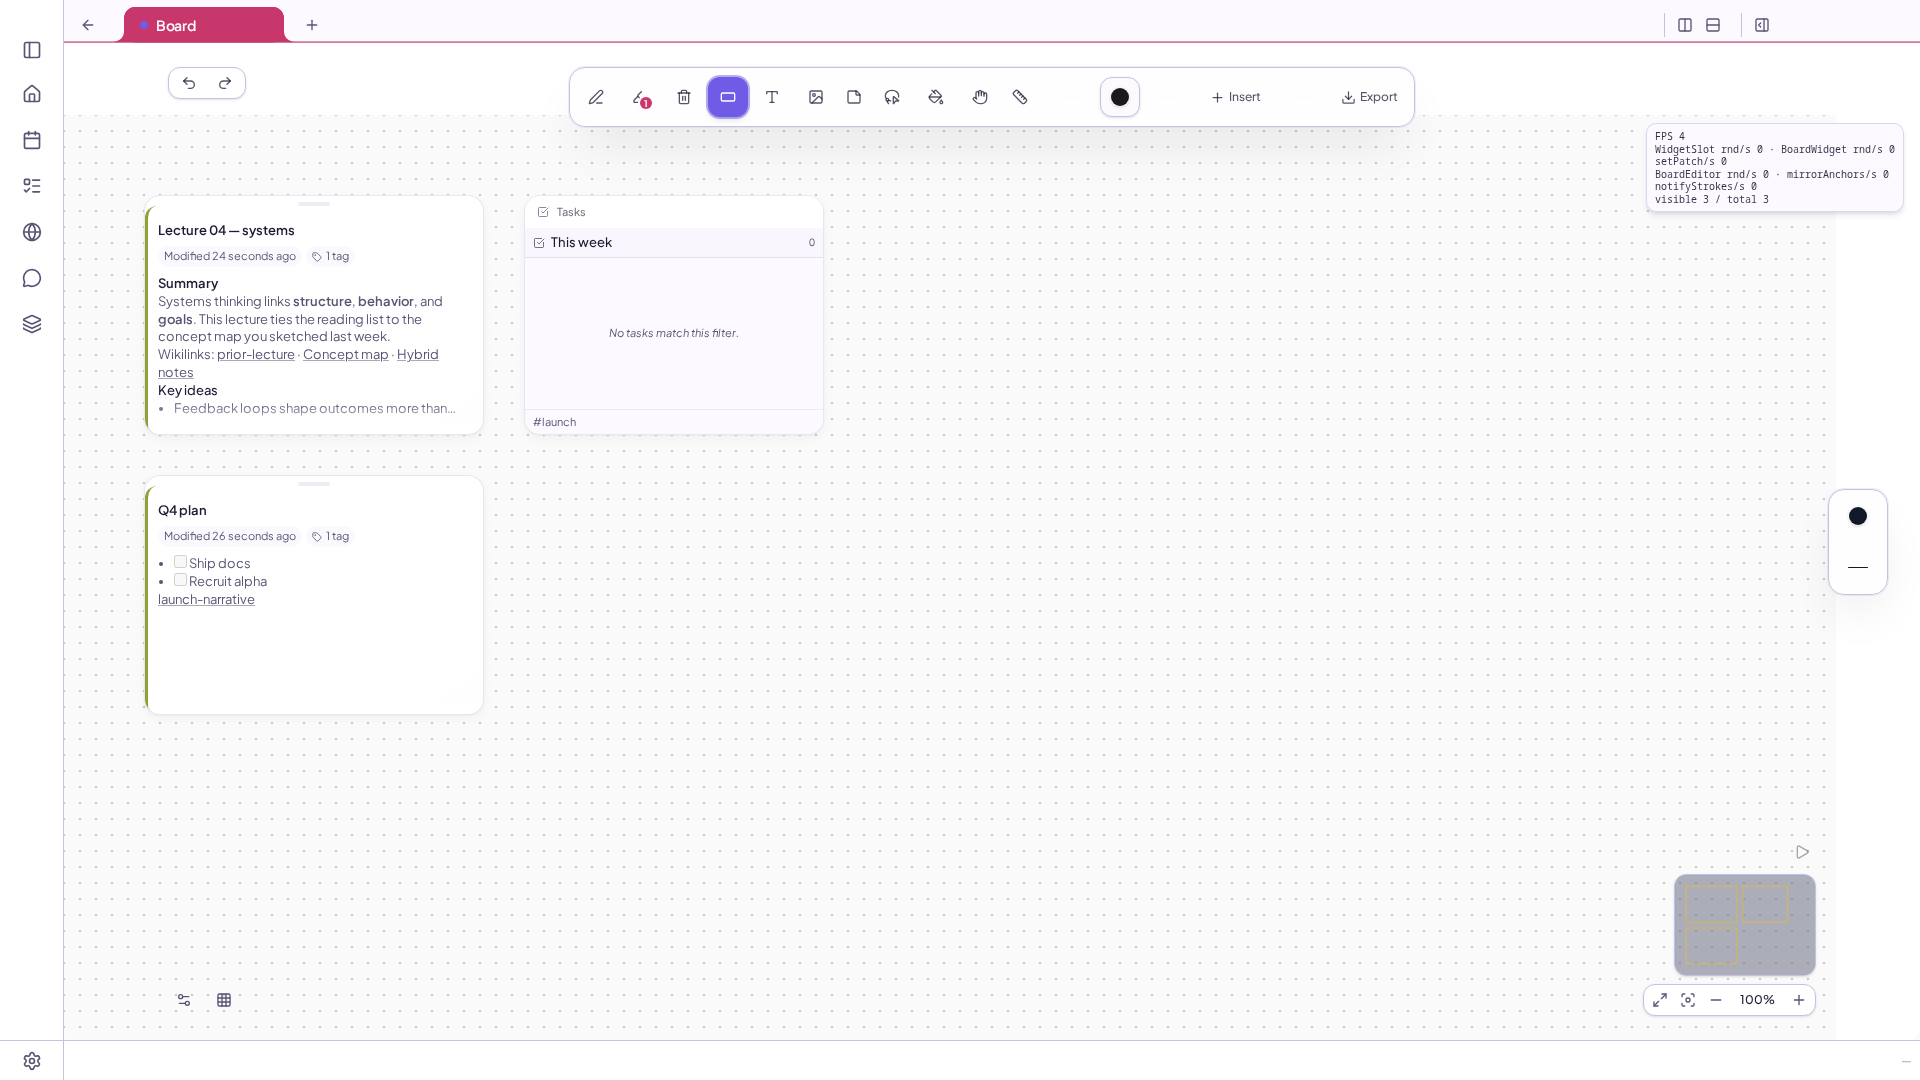Add a new tab
The image size is (1920, 1080).
(312, 25)
